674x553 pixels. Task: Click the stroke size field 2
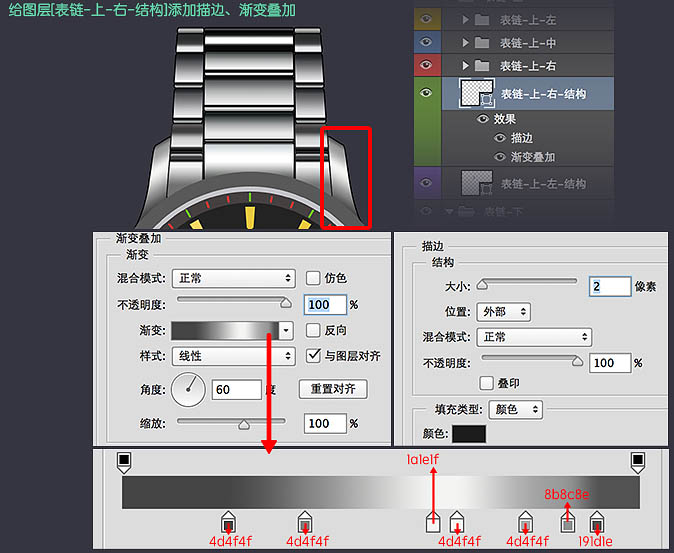pyautogui.click(x=610, y=287)
